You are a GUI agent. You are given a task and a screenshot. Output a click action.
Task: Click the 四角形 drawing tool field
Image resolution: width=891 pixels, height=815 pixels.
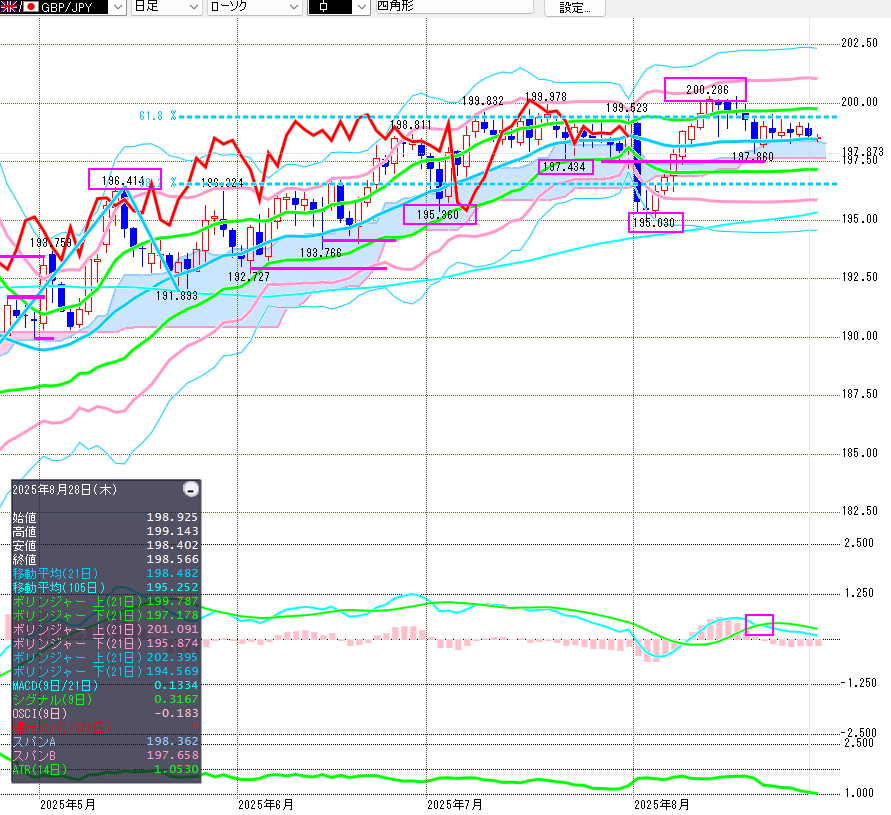point(455,7)
